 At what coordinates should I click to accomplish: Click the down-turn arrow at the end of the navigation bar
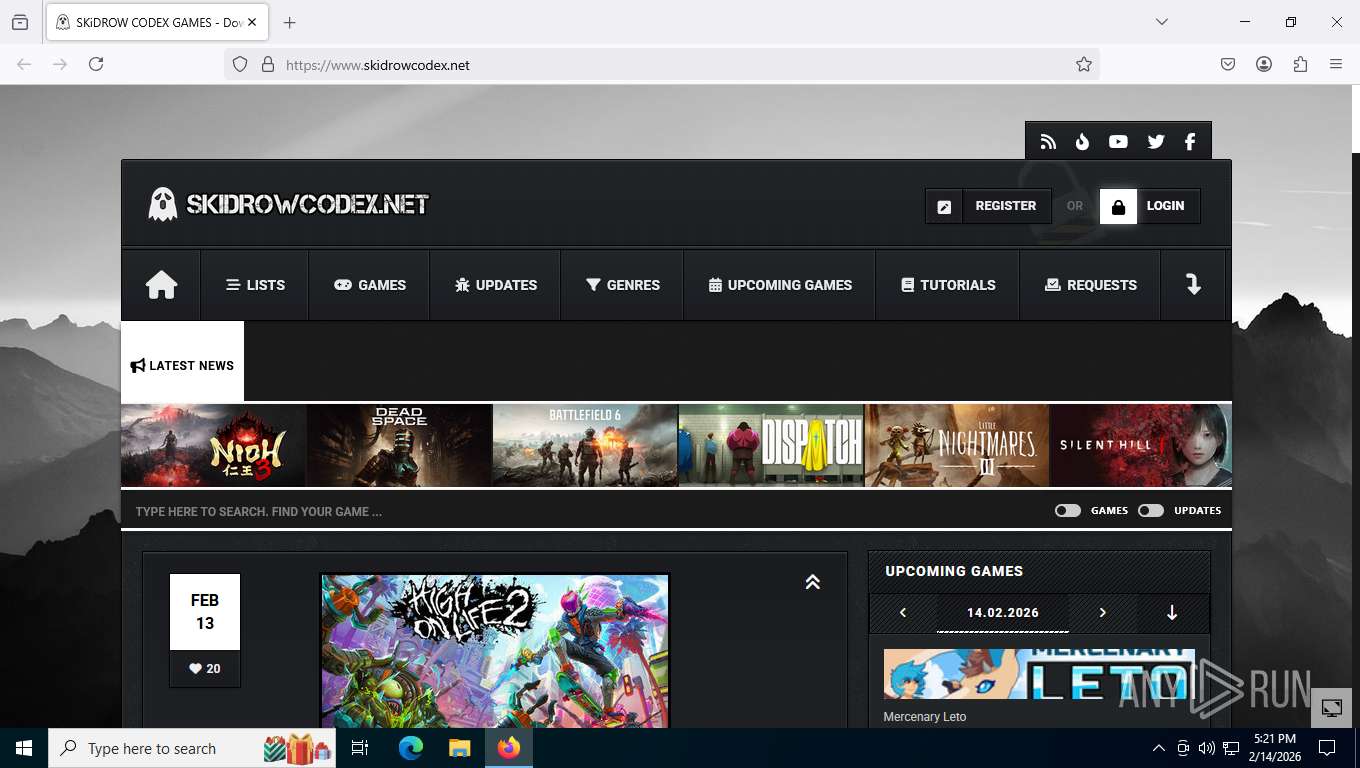click(1193, 285)
